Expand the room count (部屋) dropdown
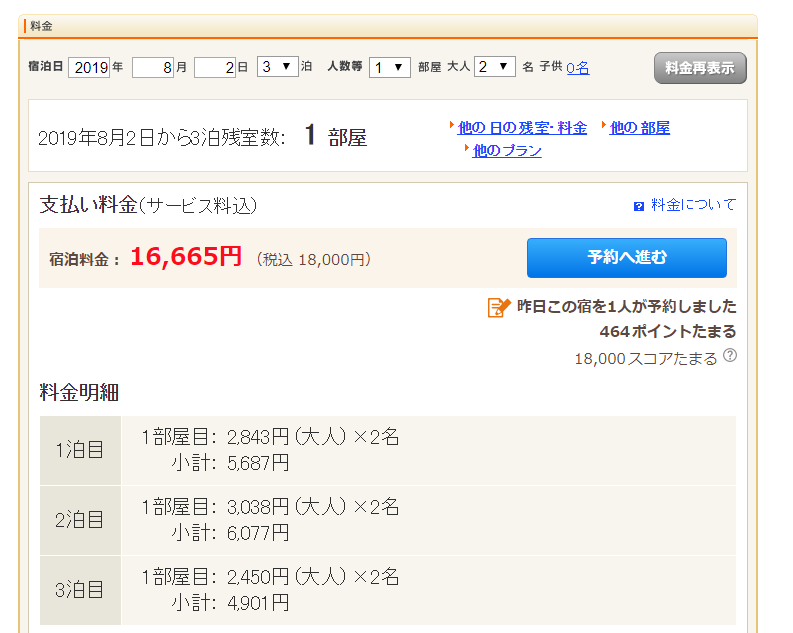This screenshot has width=793, height=633. tap(389, 67)
